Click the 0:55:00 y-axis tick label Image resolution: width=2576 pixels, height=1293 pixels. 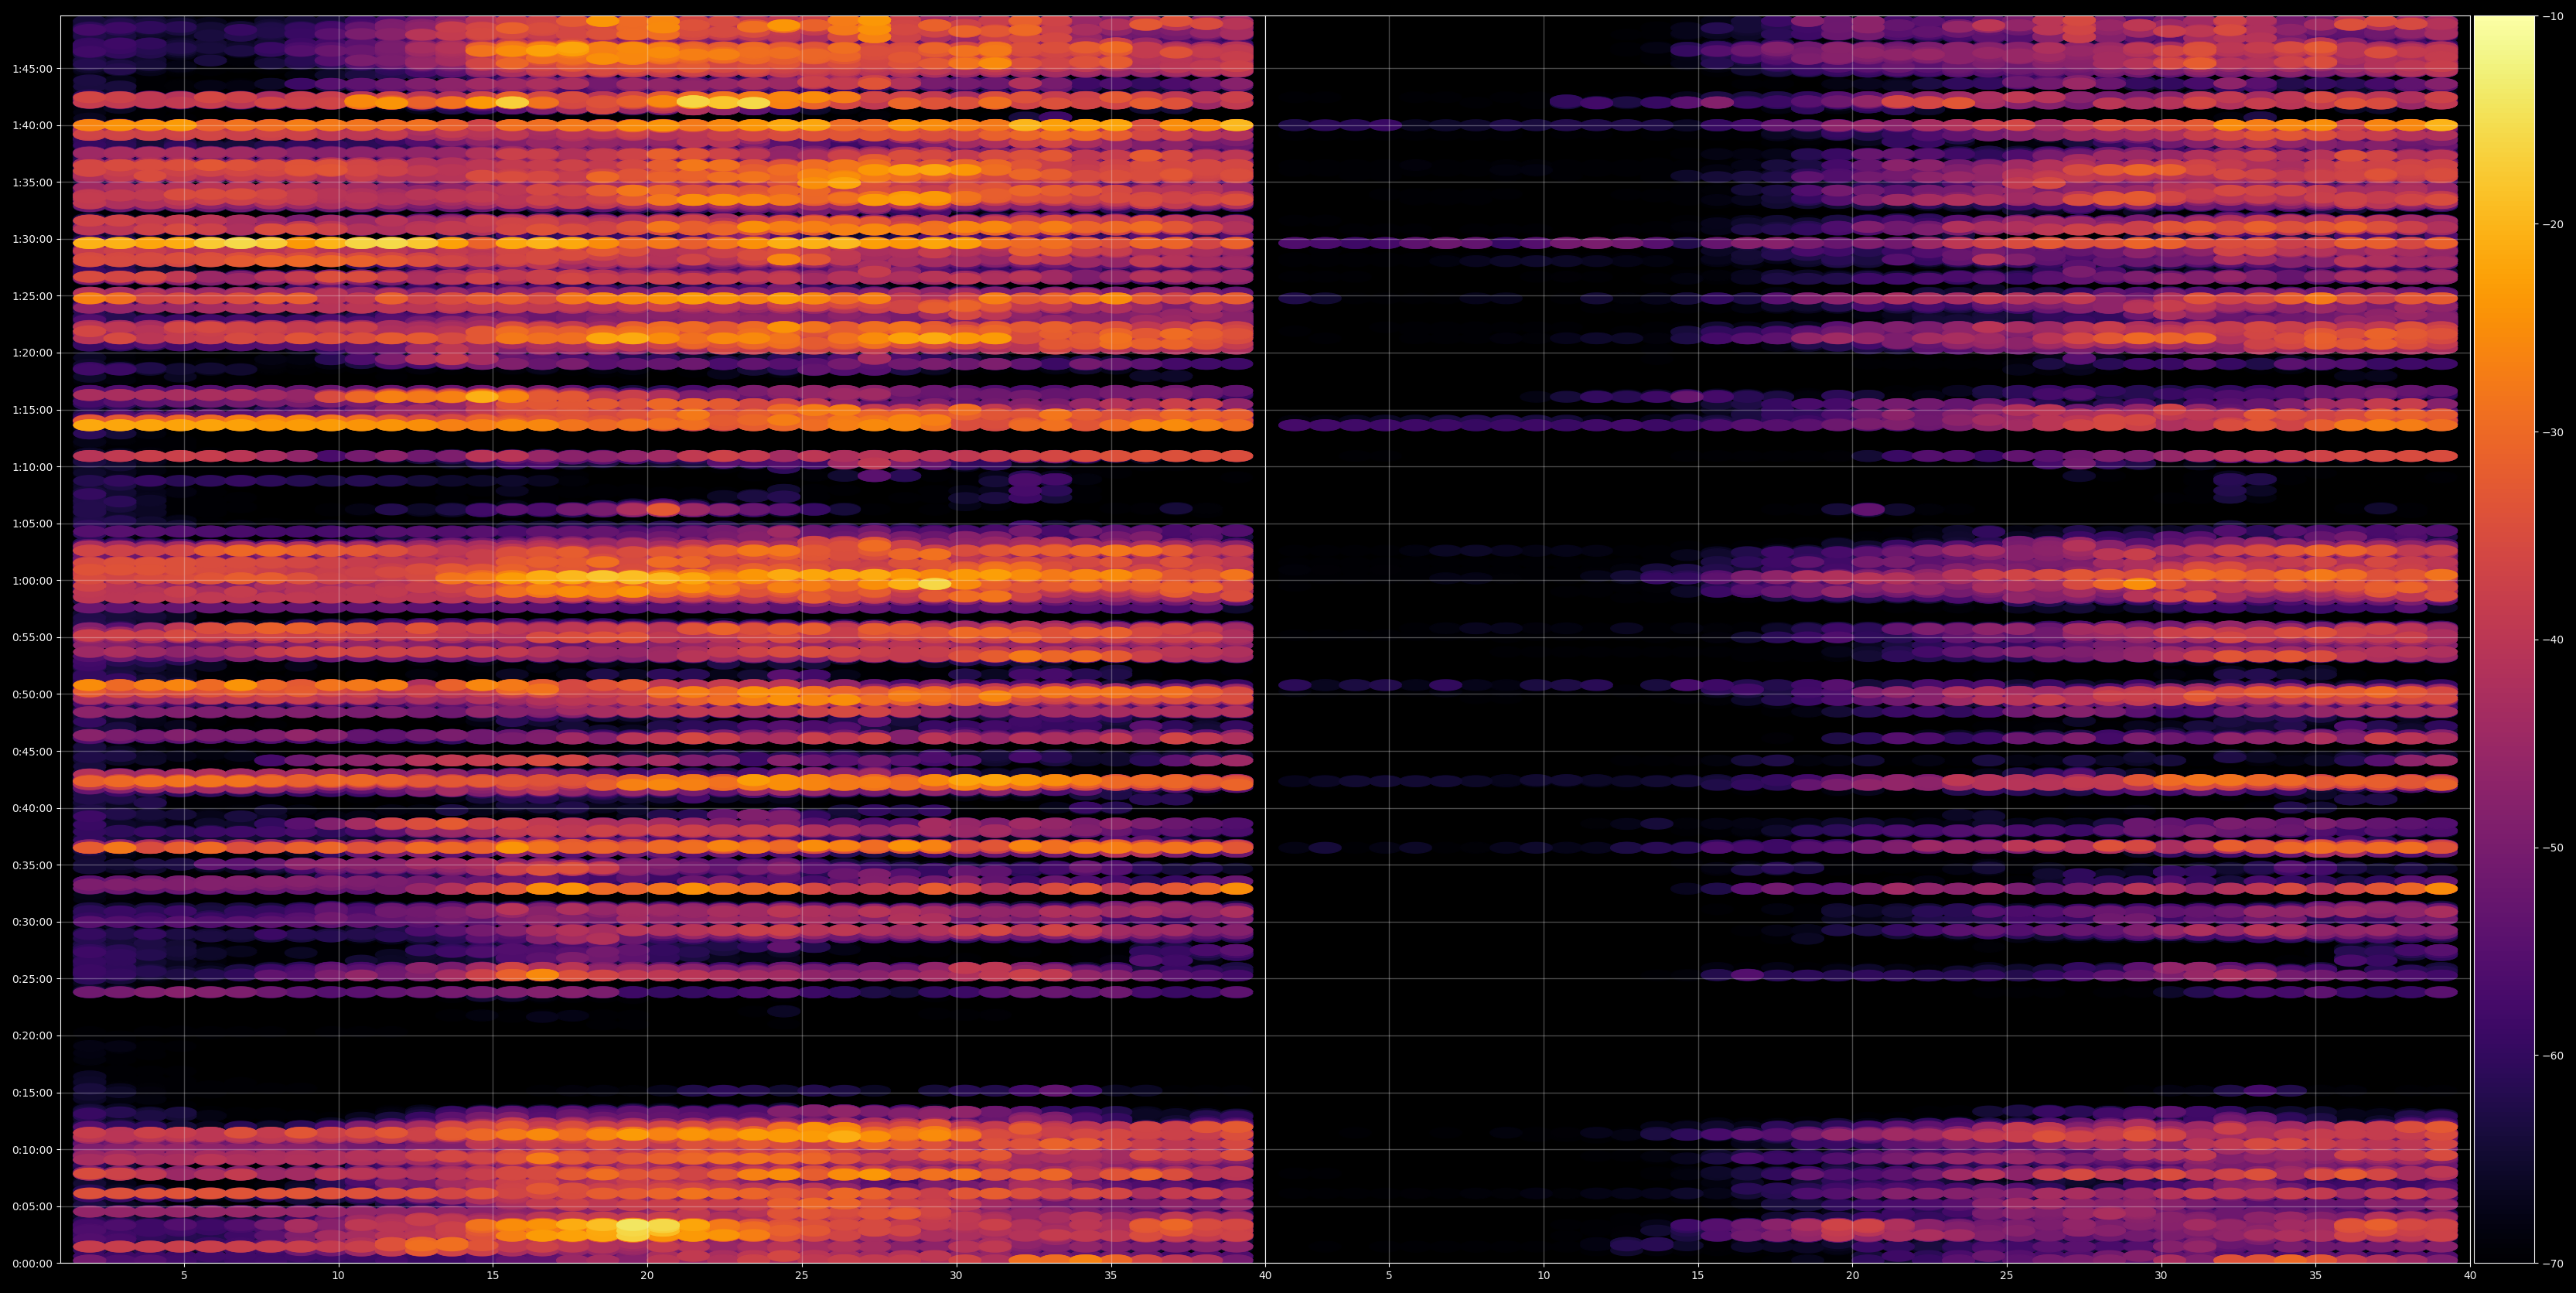pos(32,637)
